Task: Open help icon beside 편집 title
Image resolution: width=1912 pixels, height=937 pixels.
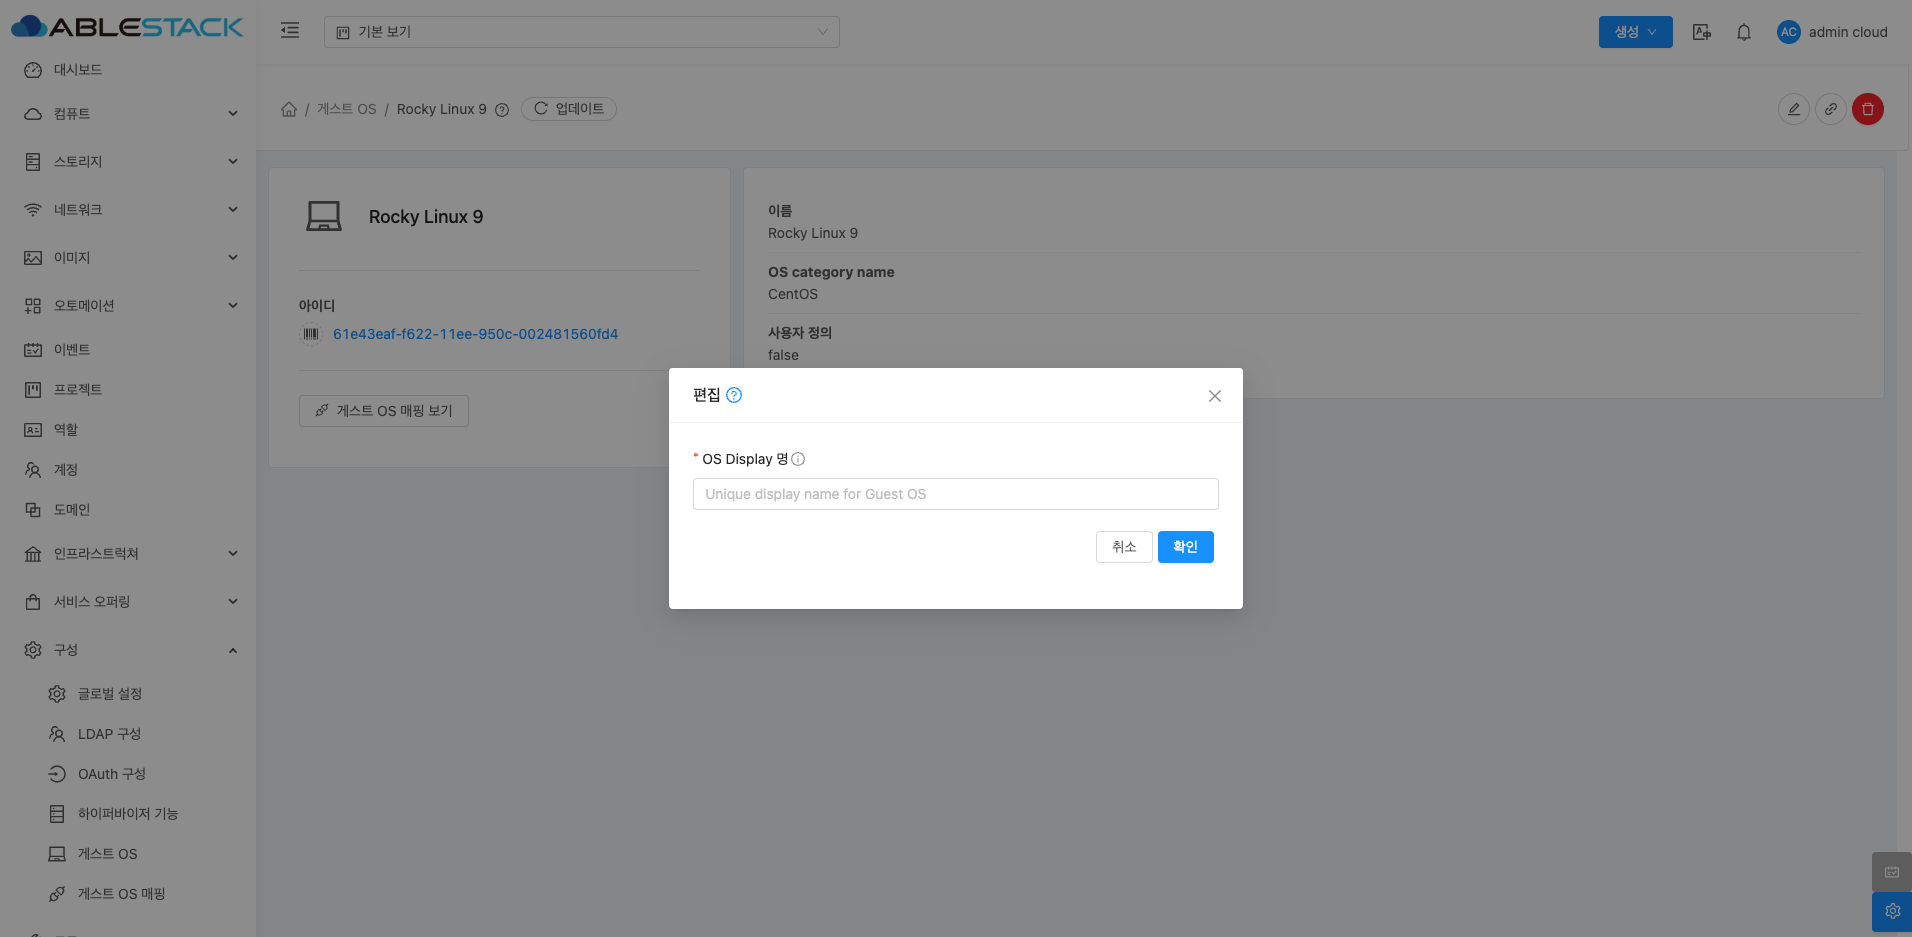Action: (734, 395)
